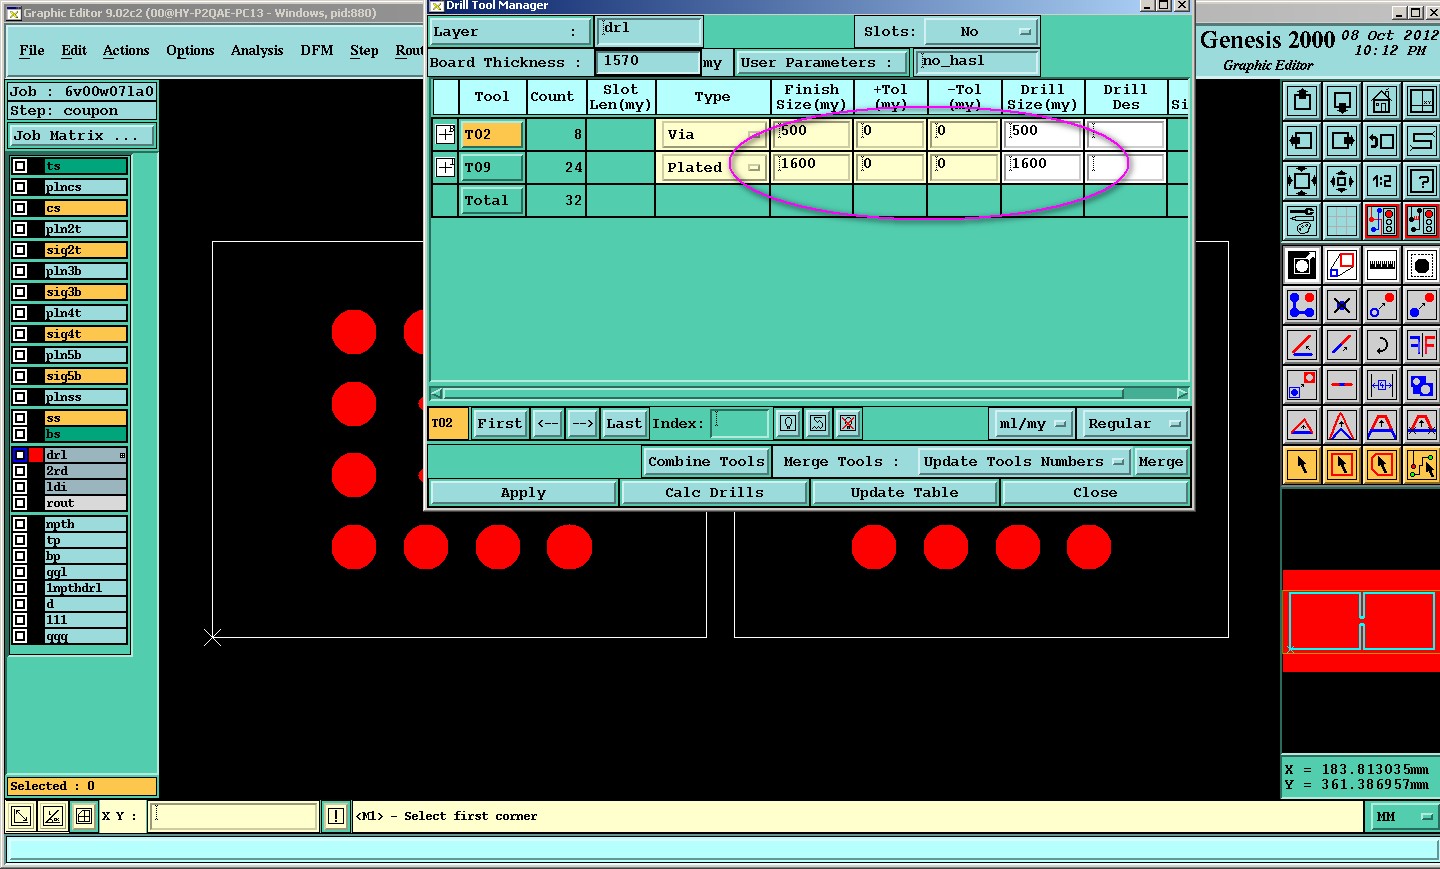Click the curved rotate arrow icon
Image resolution: width=1440 pixels, height=869 pixels.
(1382, 345)
